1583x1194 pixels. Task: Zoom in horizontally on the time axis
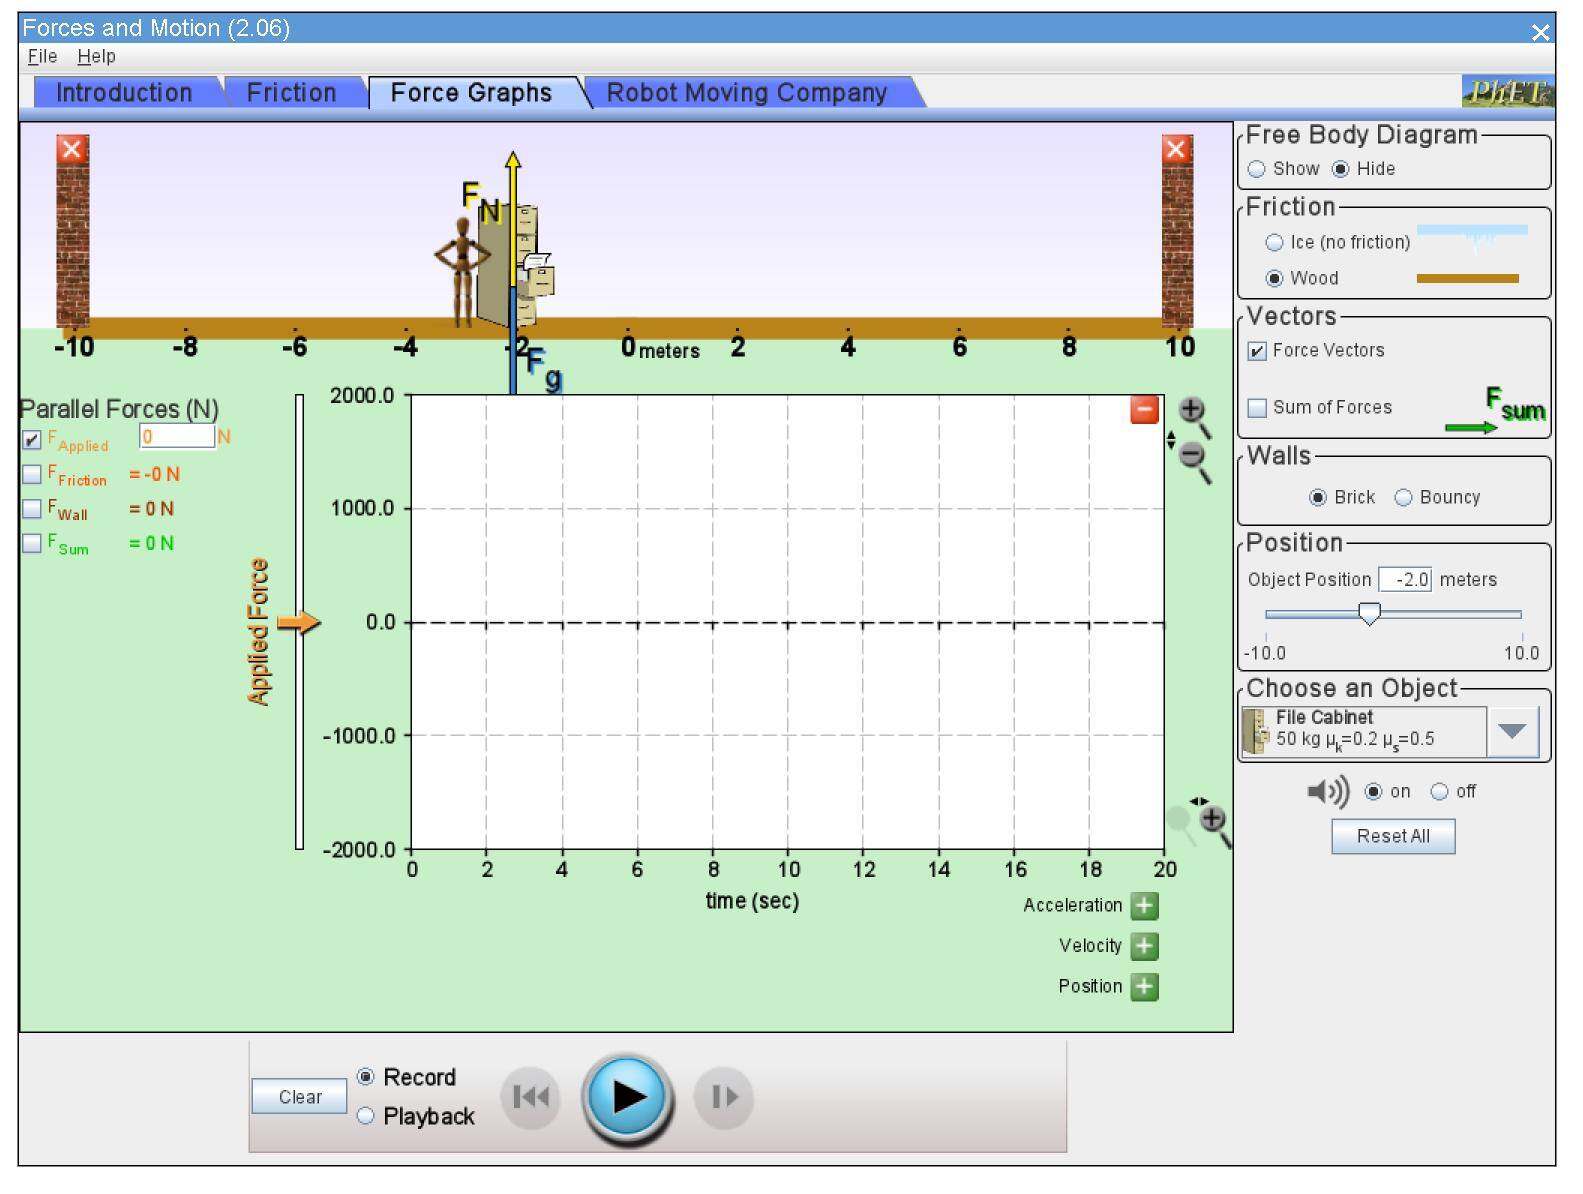pos(1212,820)
